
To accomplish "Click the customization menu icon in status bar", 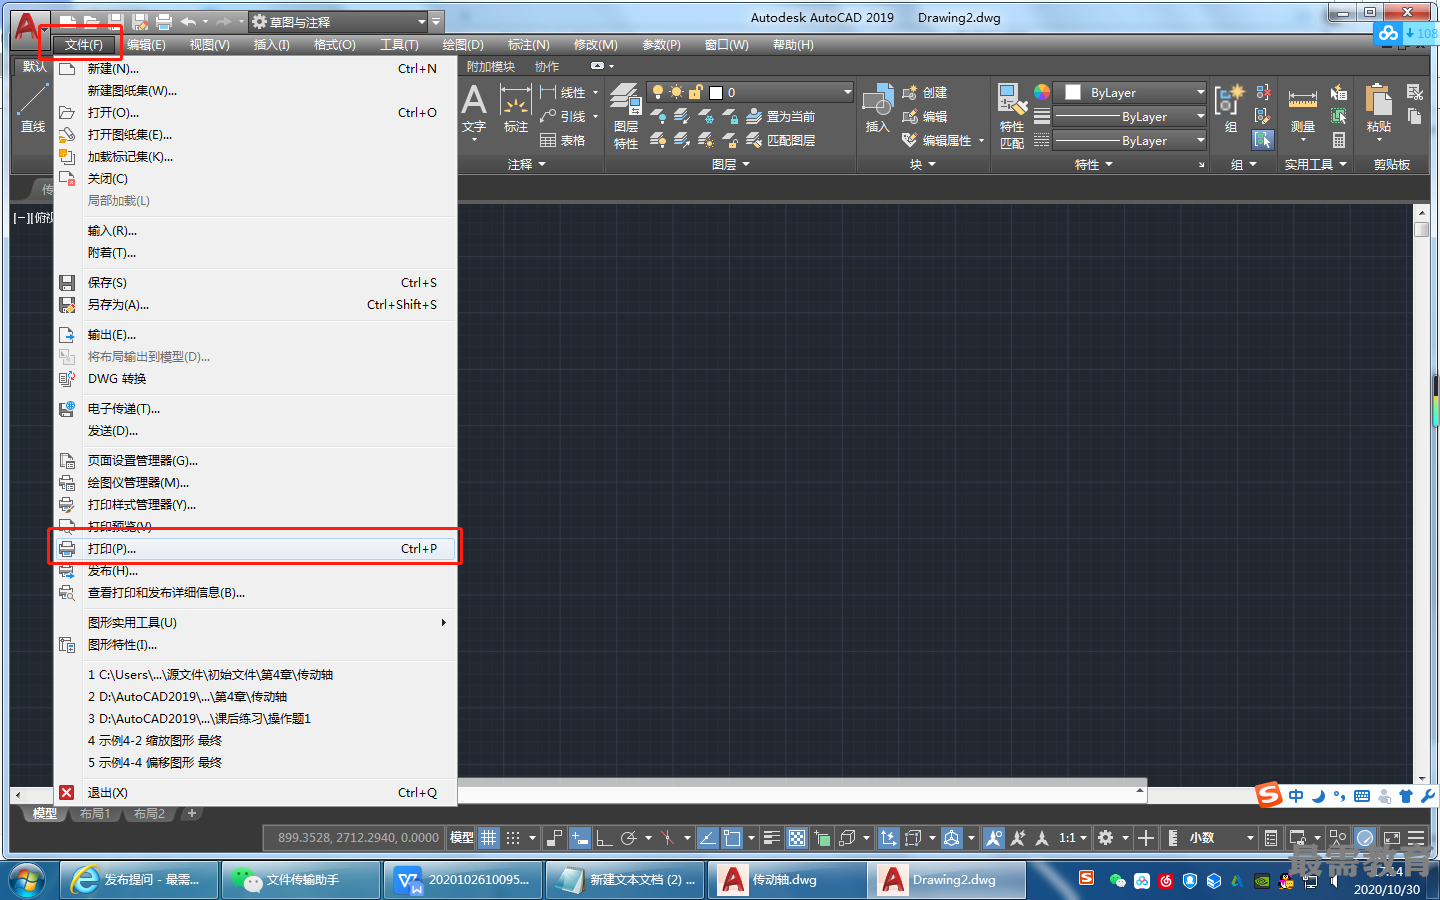I will (x=1416, y=838).
